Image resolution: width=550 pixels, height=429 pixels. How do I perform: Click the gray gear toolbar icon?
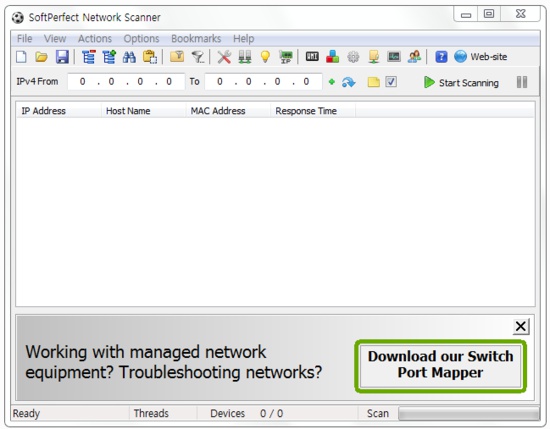click(x=353, y=57)
